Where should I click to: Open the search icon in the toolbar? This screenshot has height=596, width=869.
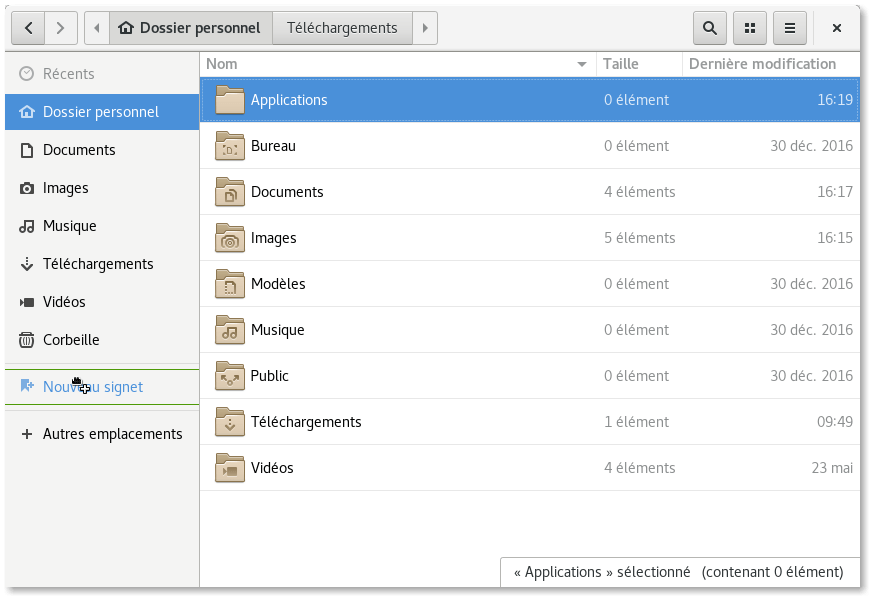pyautogui.click(x=710, y=28)
